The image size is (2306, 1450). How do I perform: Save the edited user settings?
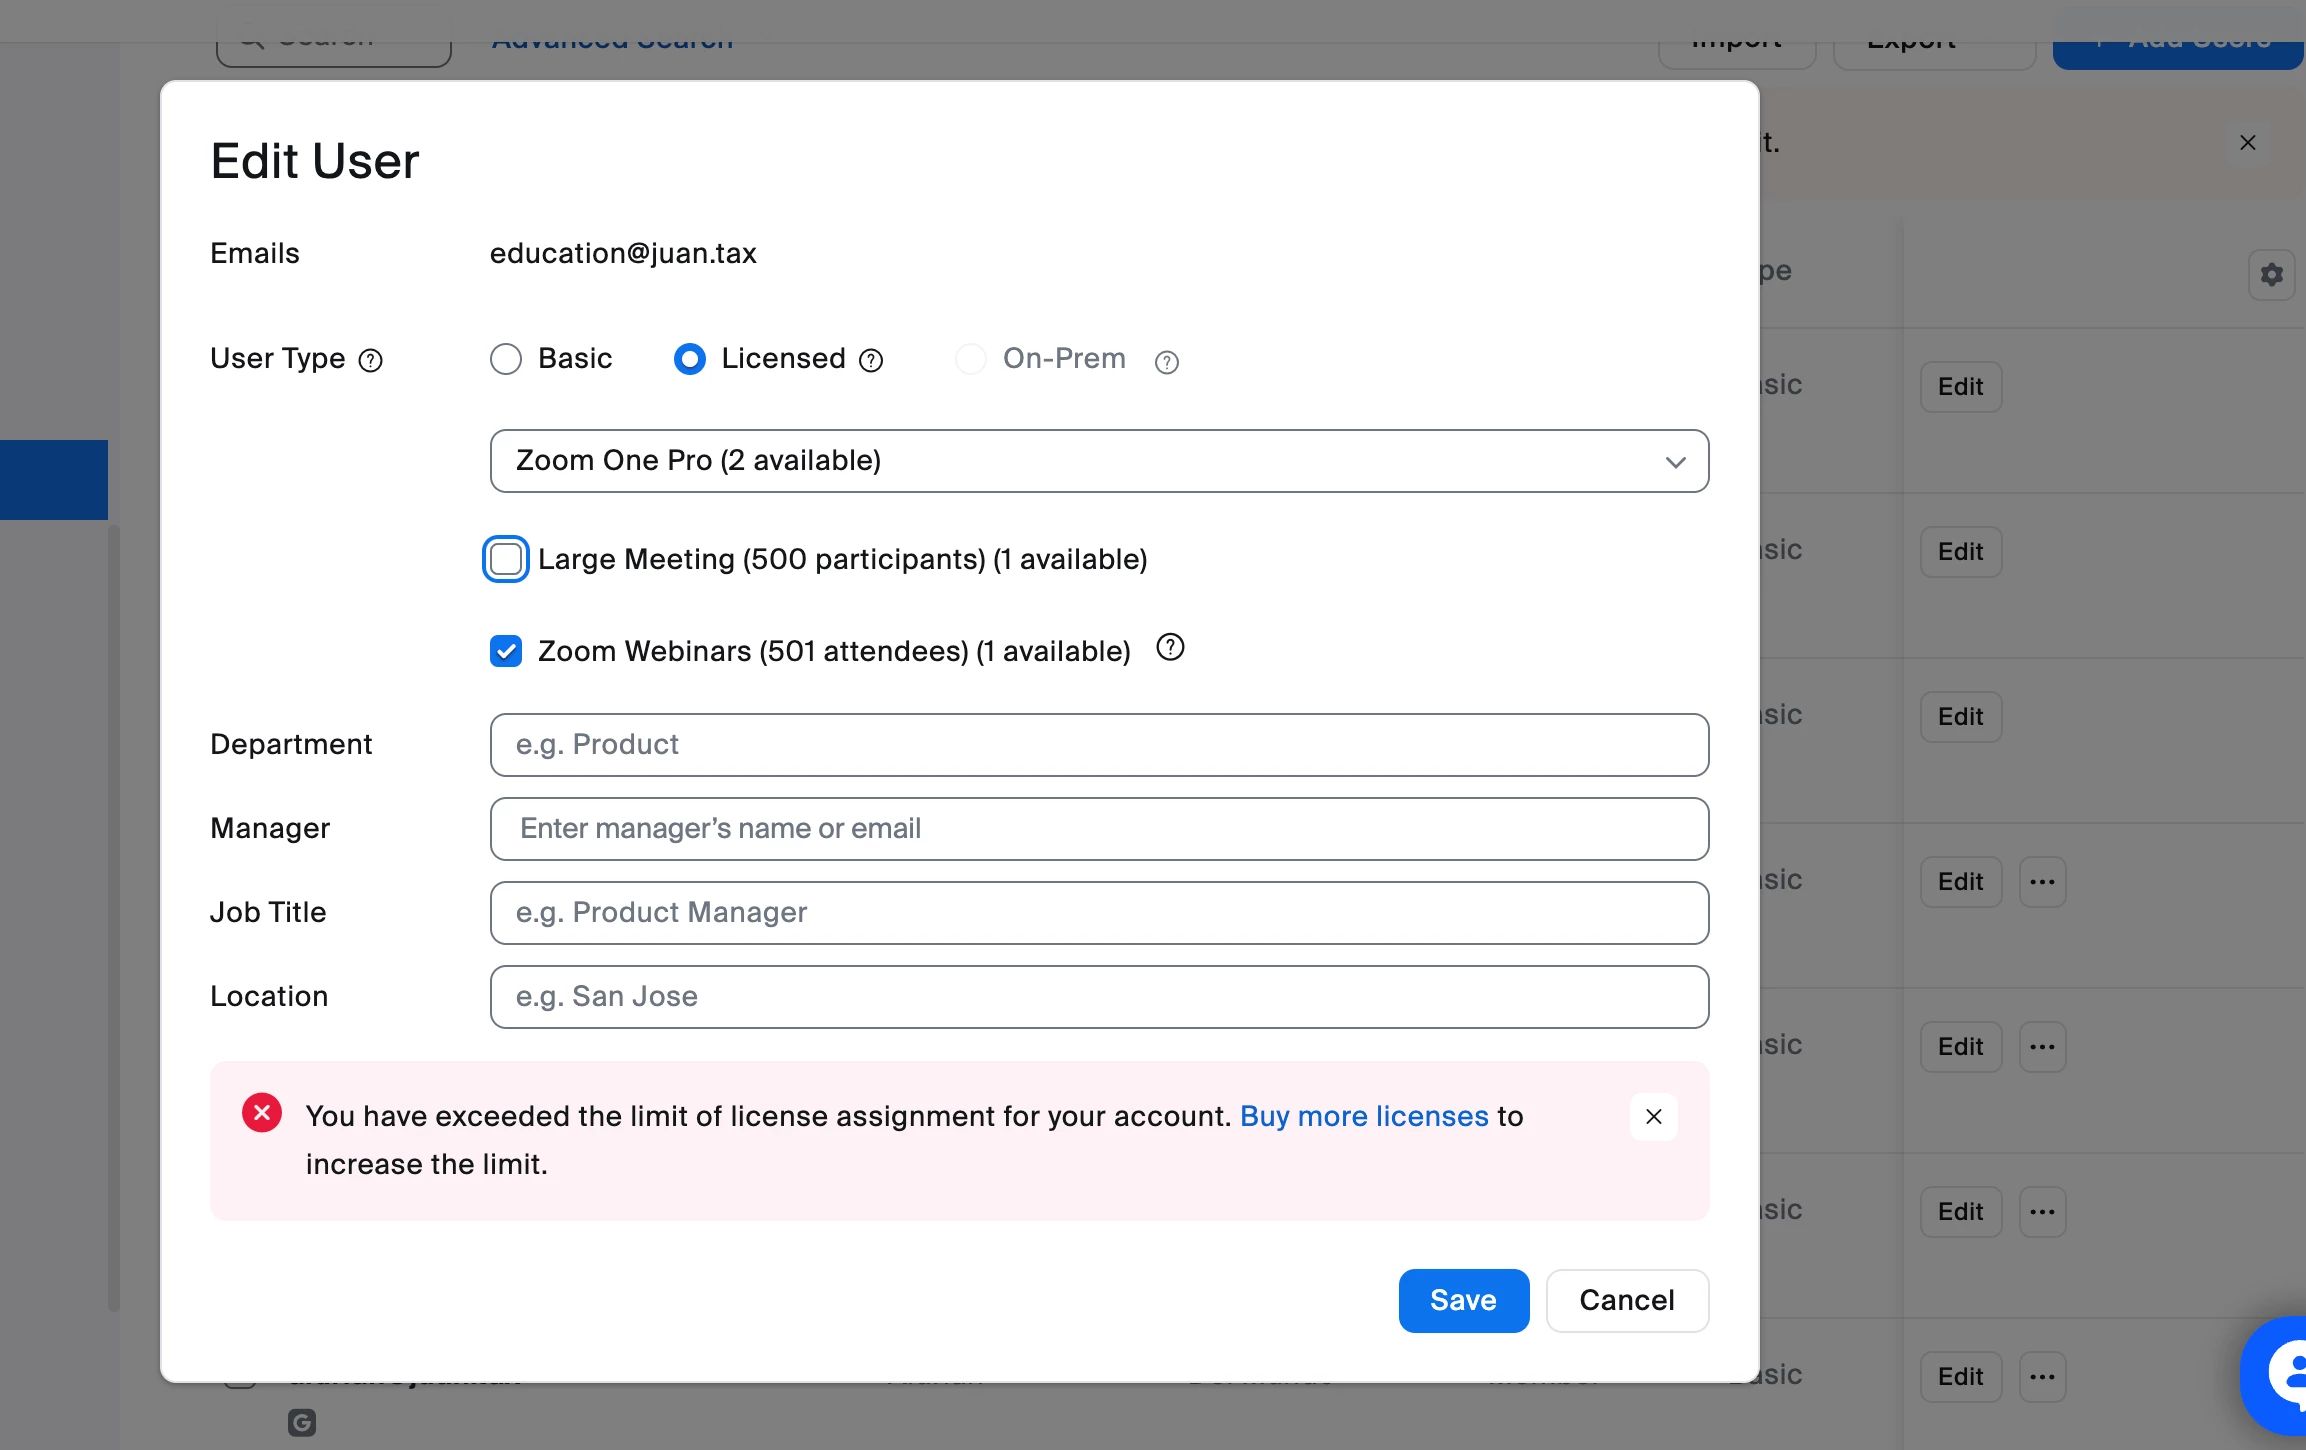(x=1463, y=1300)
